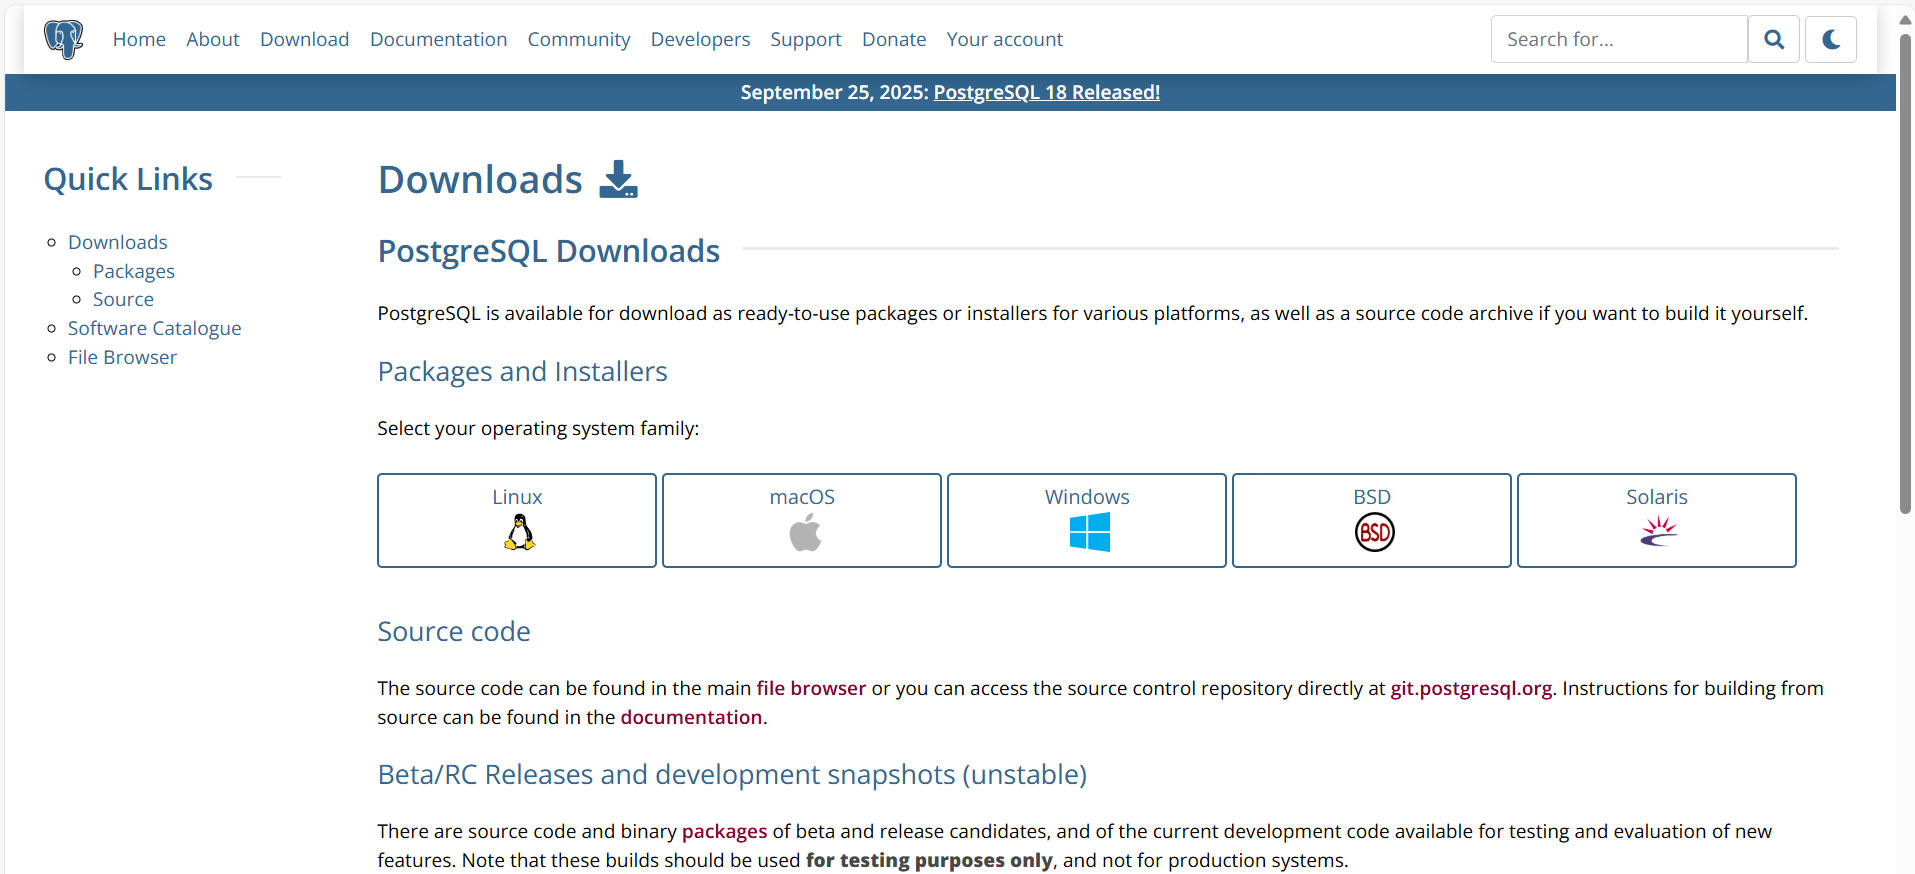
Task: Click the scrollbar up arrow
Action: pyautogui.click(x=1905, y=19)
